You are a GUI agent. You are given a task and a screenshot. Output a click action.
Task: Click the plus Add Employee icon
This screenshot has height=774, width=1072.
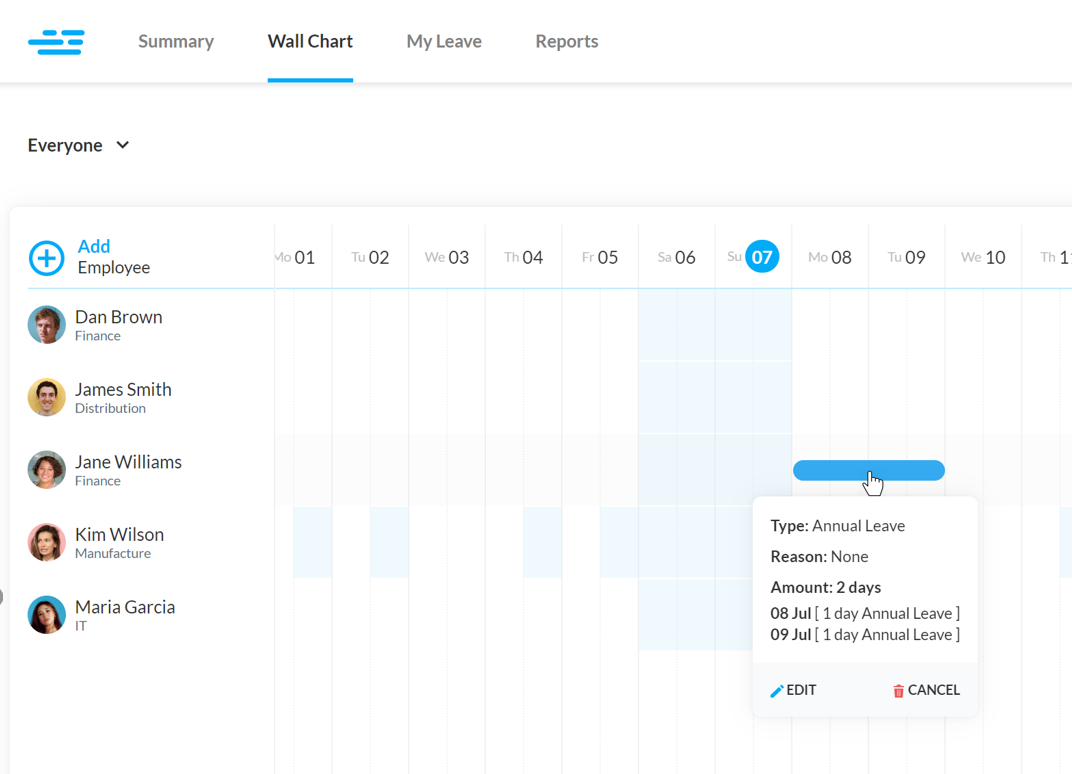click(46, 258)
